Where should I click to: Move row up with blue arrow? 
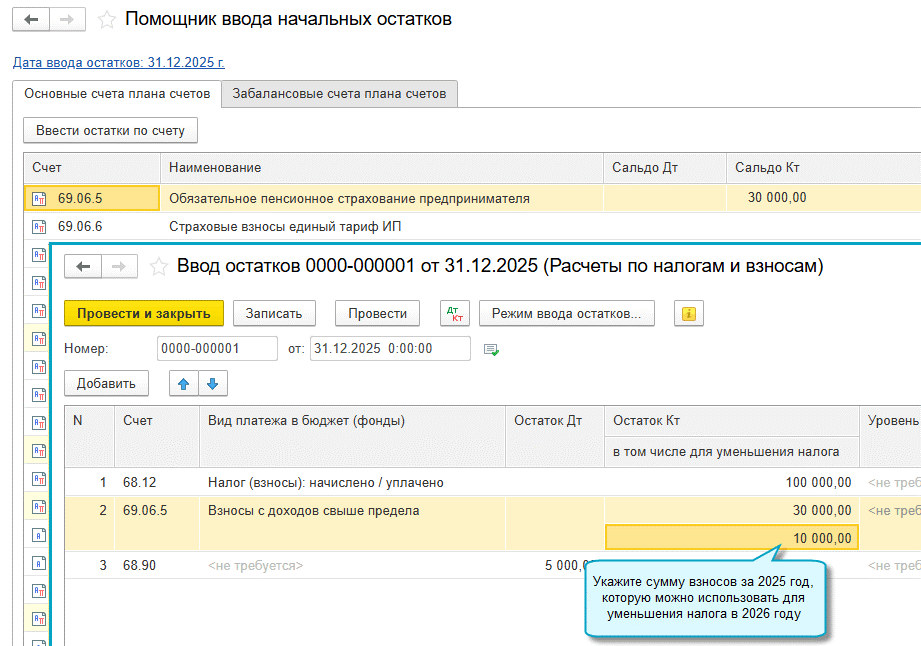pyautogui.click(x=184, y=383)
